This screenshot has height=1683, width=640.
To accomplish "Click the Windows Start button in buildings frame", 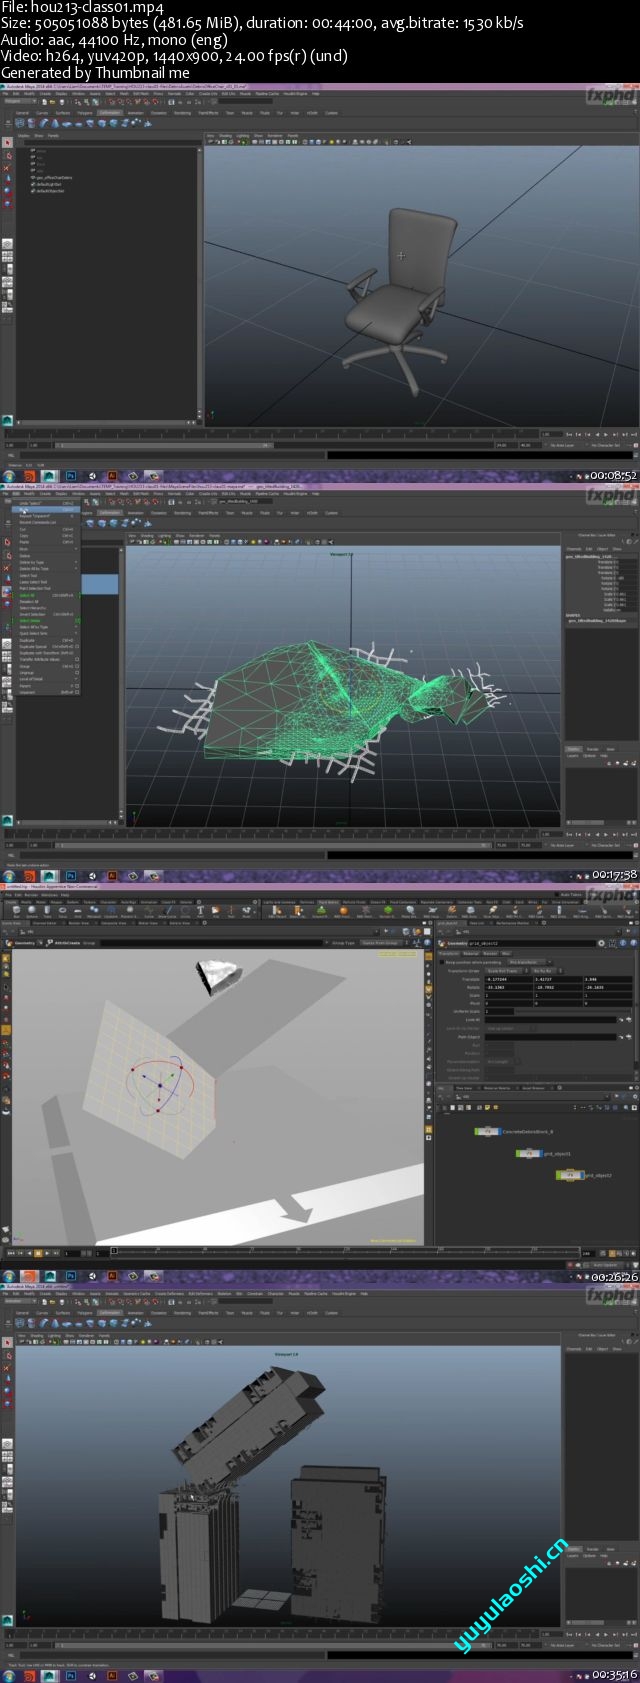I will pos(8,1675).
